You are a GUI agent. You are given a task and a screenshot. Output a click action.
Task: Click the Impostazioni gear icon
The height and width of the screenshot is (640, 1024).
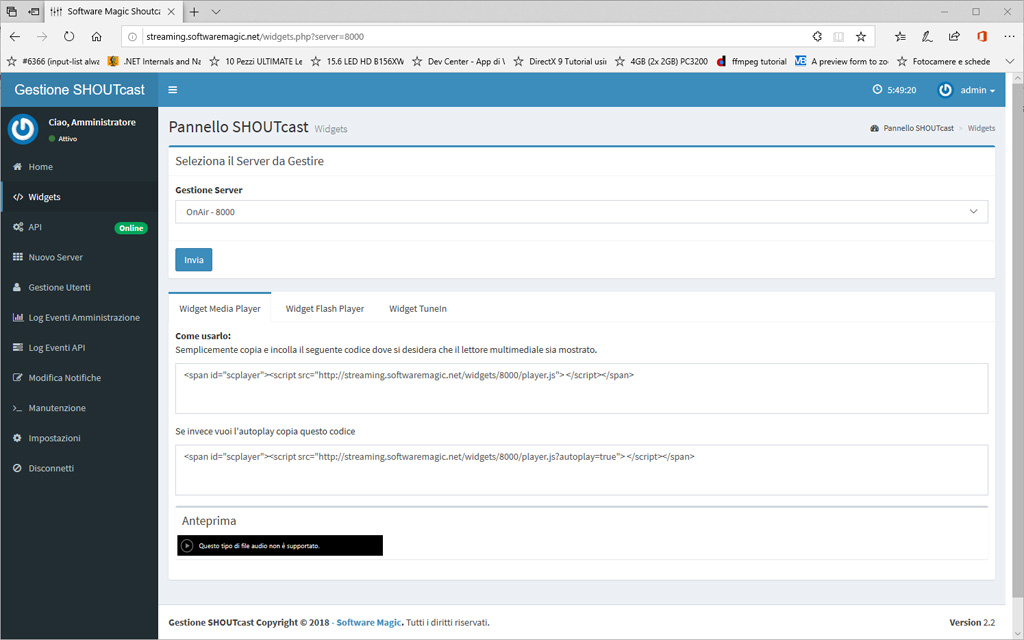point(18,438)
